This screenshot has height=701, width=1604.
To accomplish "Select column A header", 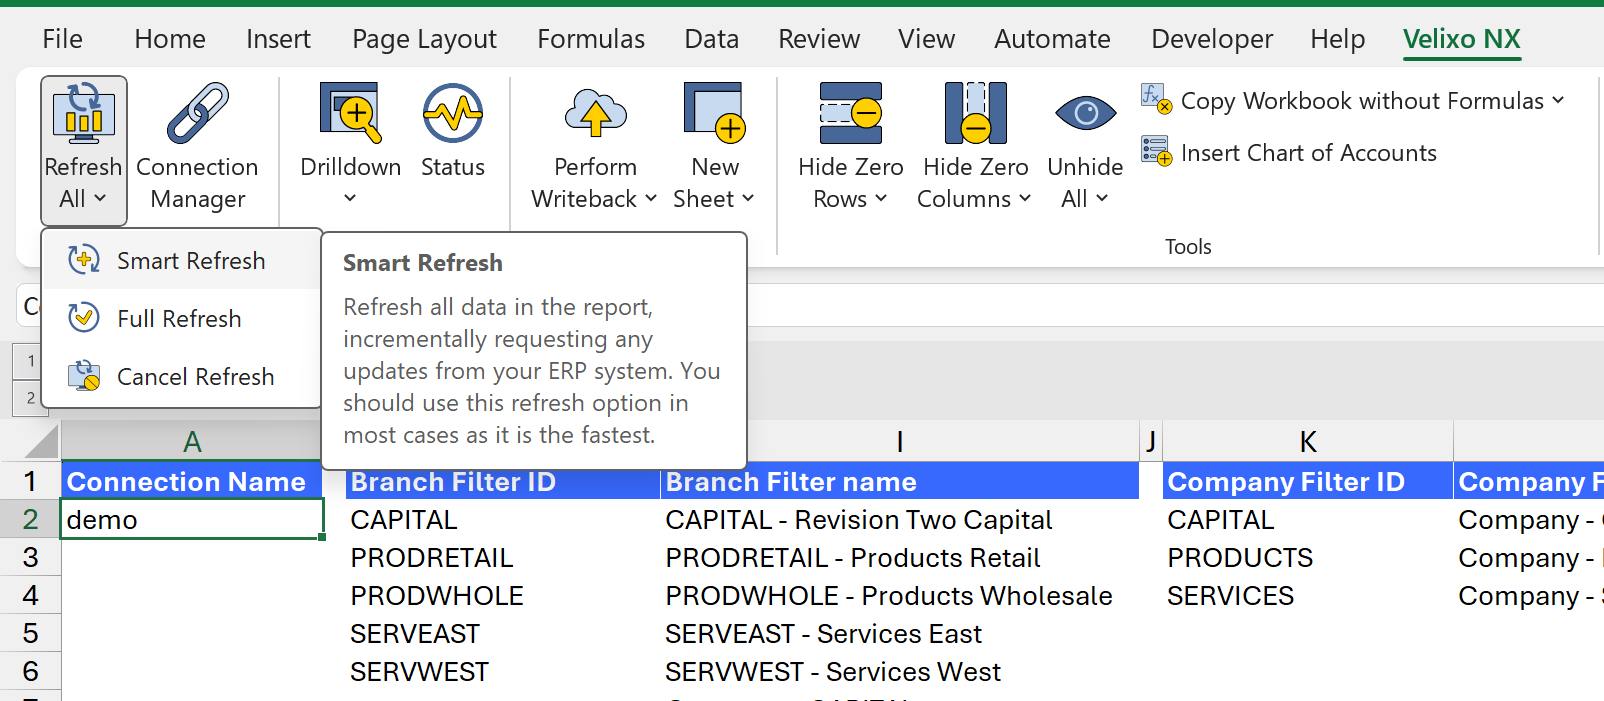I will tap(192, 441).
